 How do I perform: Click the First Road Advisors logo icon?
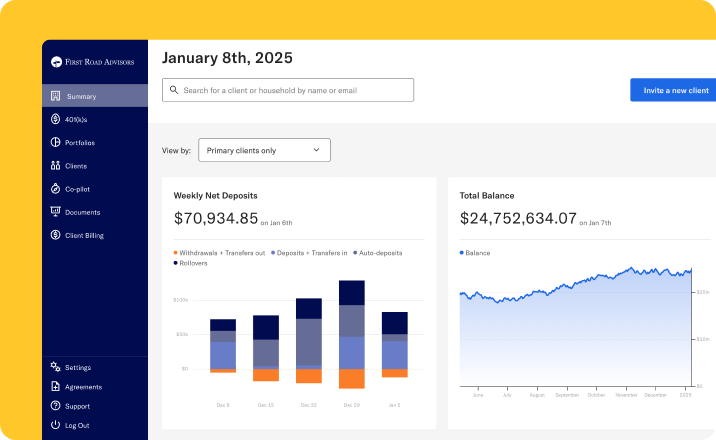[56, 62]
